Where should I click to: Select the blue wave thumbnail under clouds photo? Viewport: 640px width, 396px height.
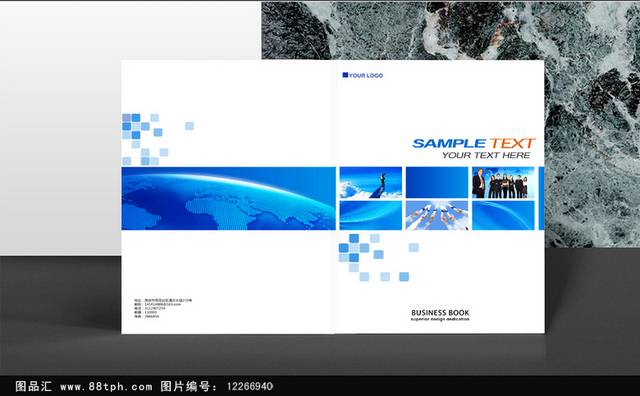click(371, 215)
